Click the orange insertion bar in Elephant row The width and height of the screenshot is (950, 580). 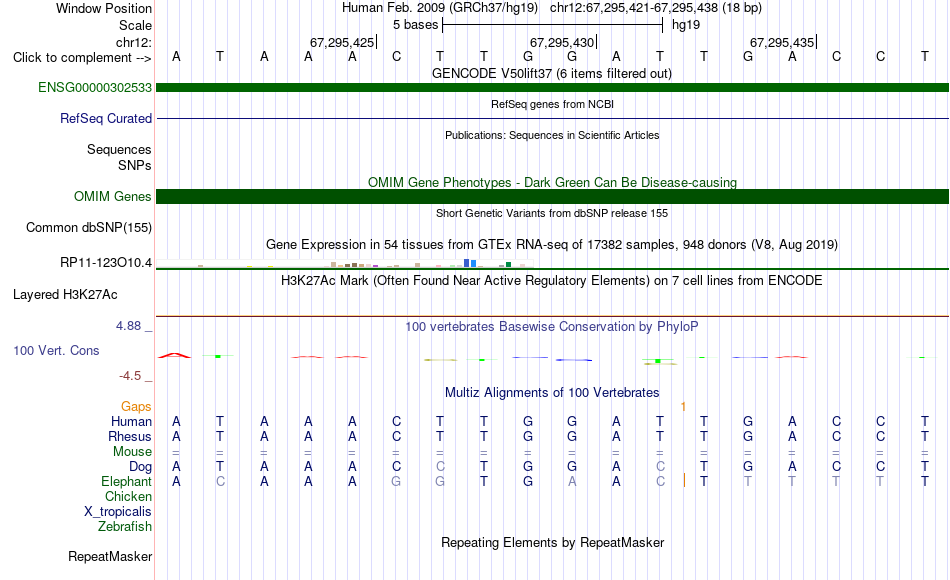684,481
